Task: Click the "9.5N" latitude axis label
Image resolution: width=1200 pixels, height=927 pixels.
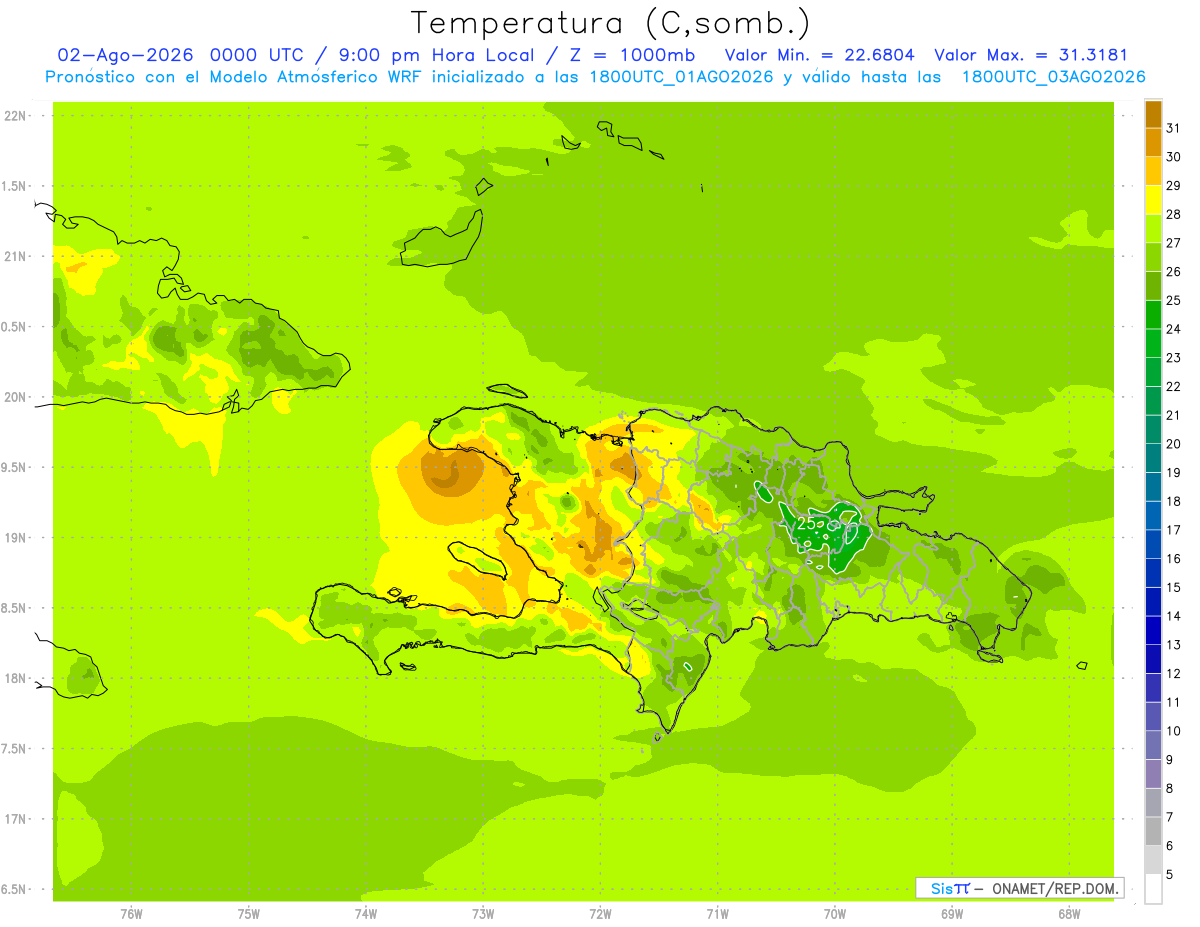Action: point(15,467)
